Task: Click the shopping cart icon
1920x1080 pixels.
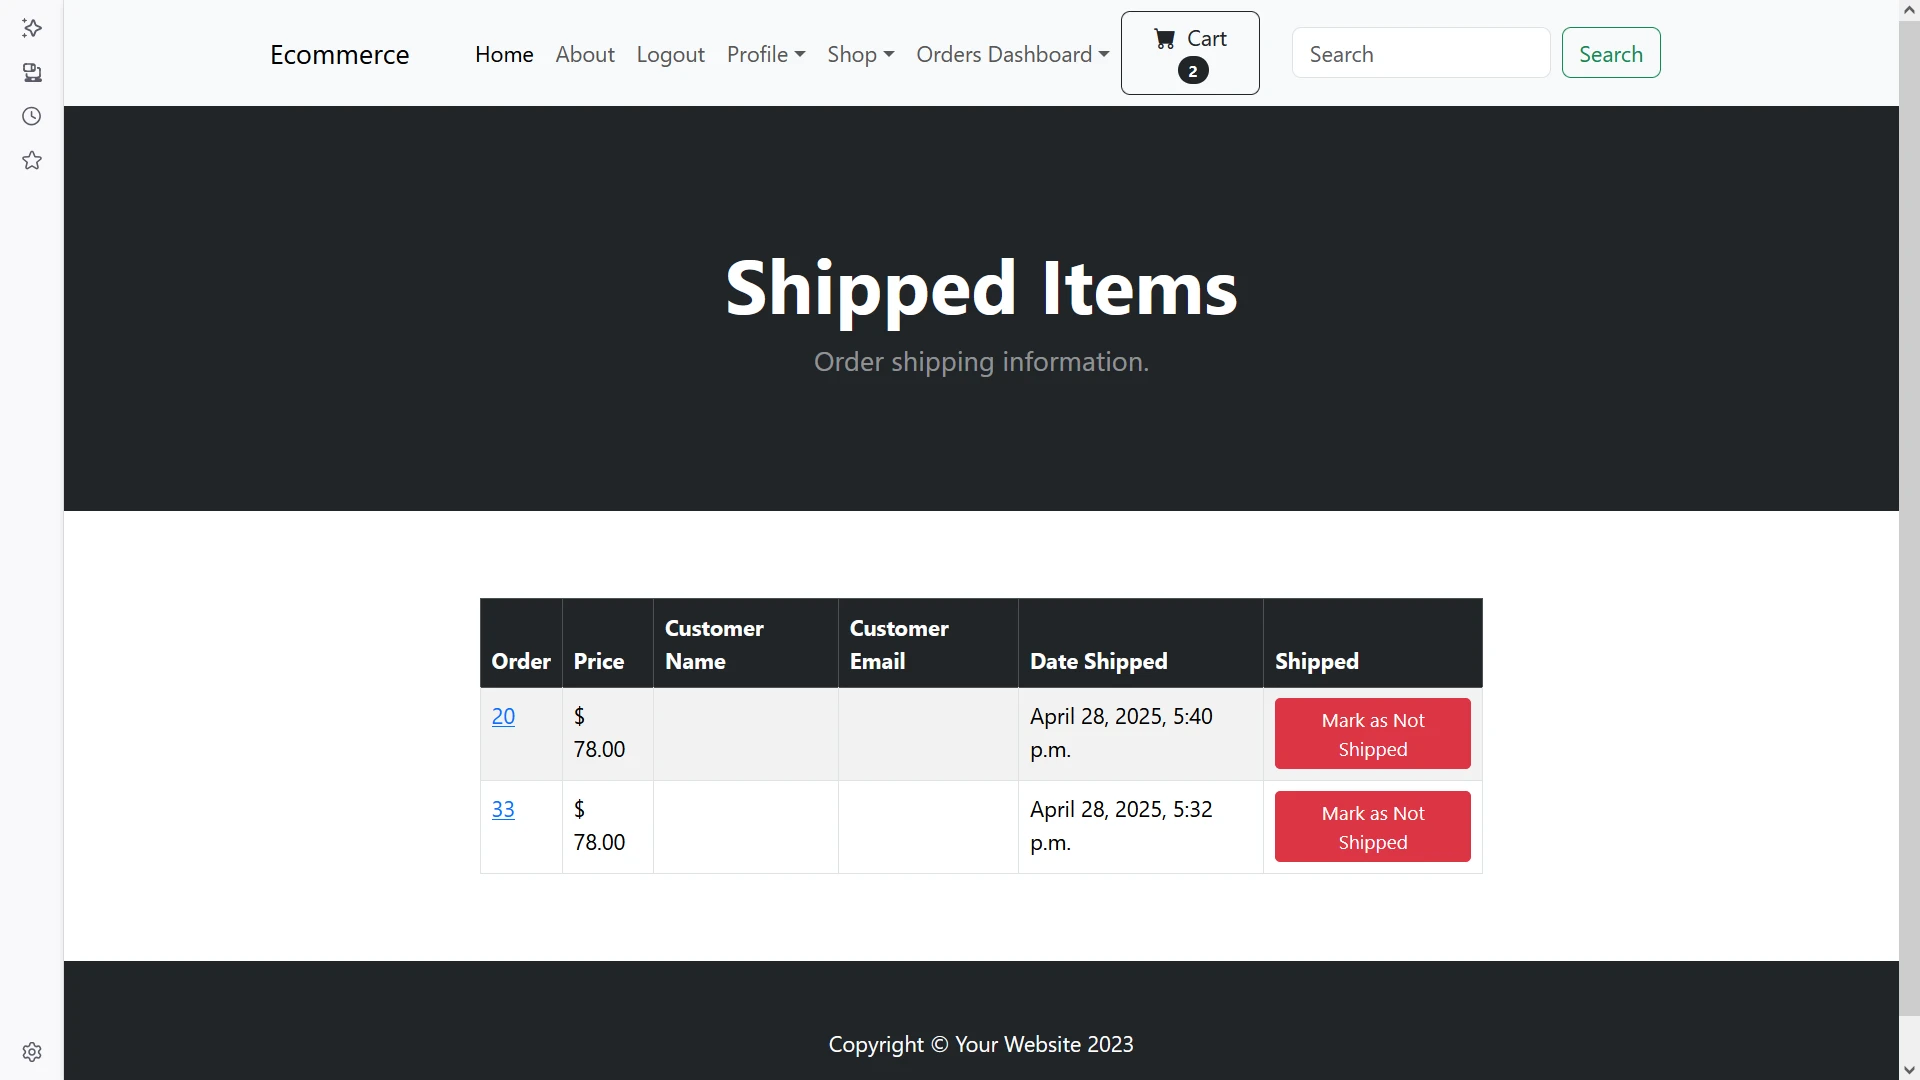Action: pos(1165,39)
